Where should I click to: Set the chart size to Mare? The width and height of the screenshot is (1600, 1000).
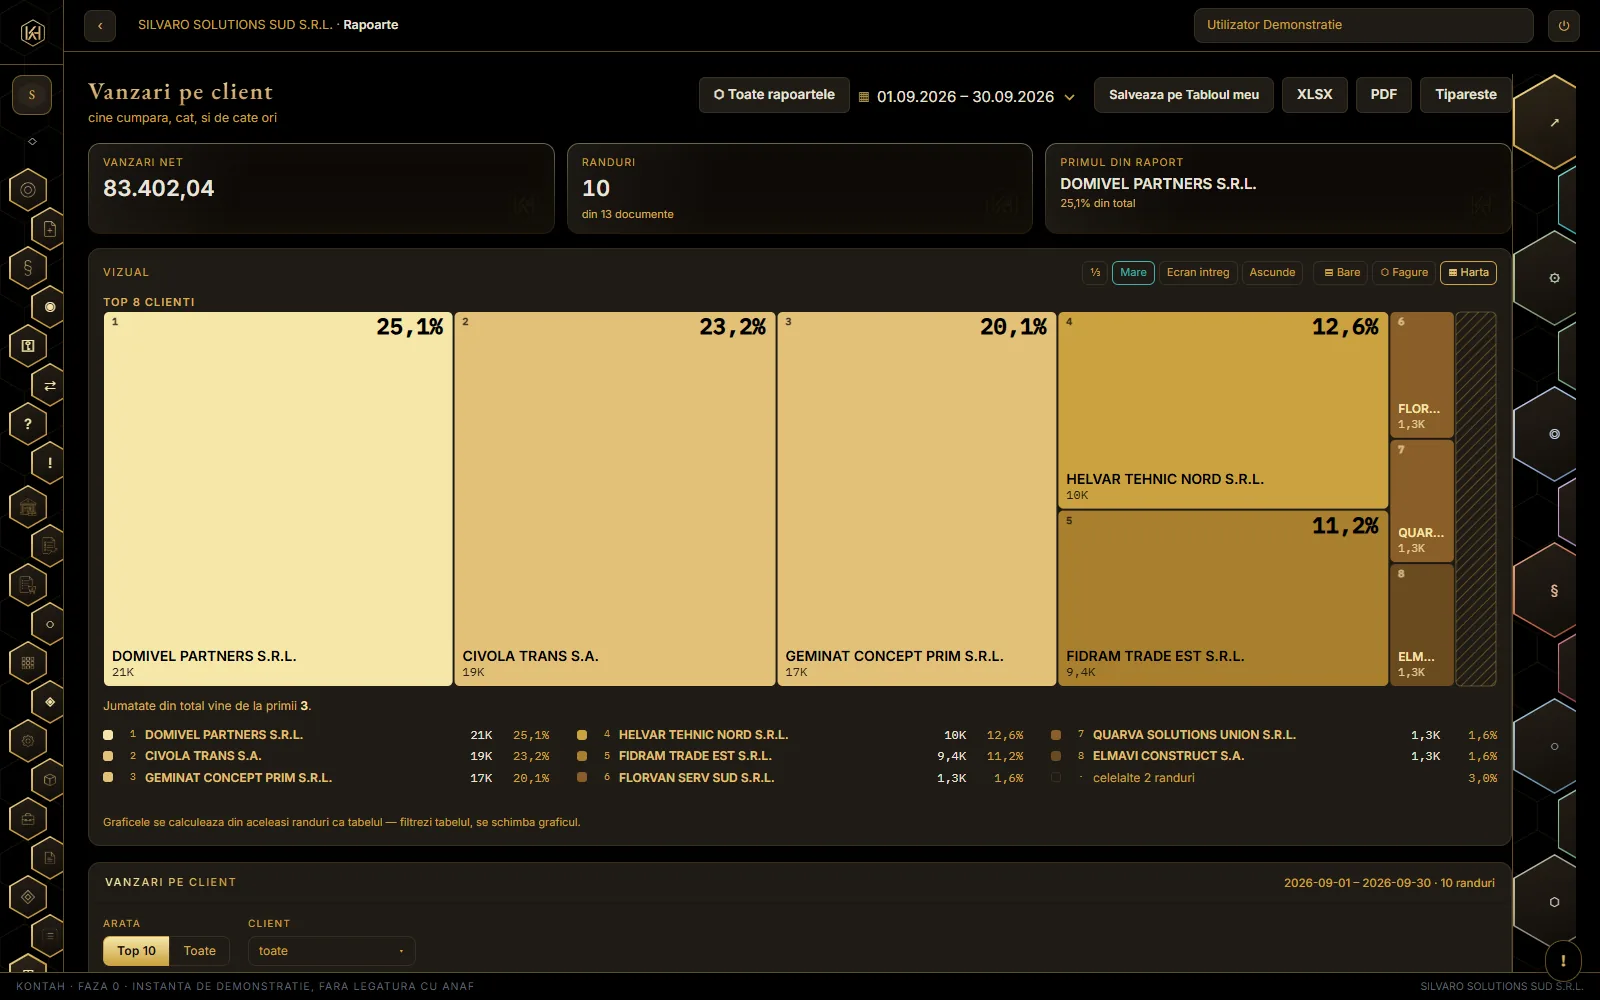[1133, 272]
